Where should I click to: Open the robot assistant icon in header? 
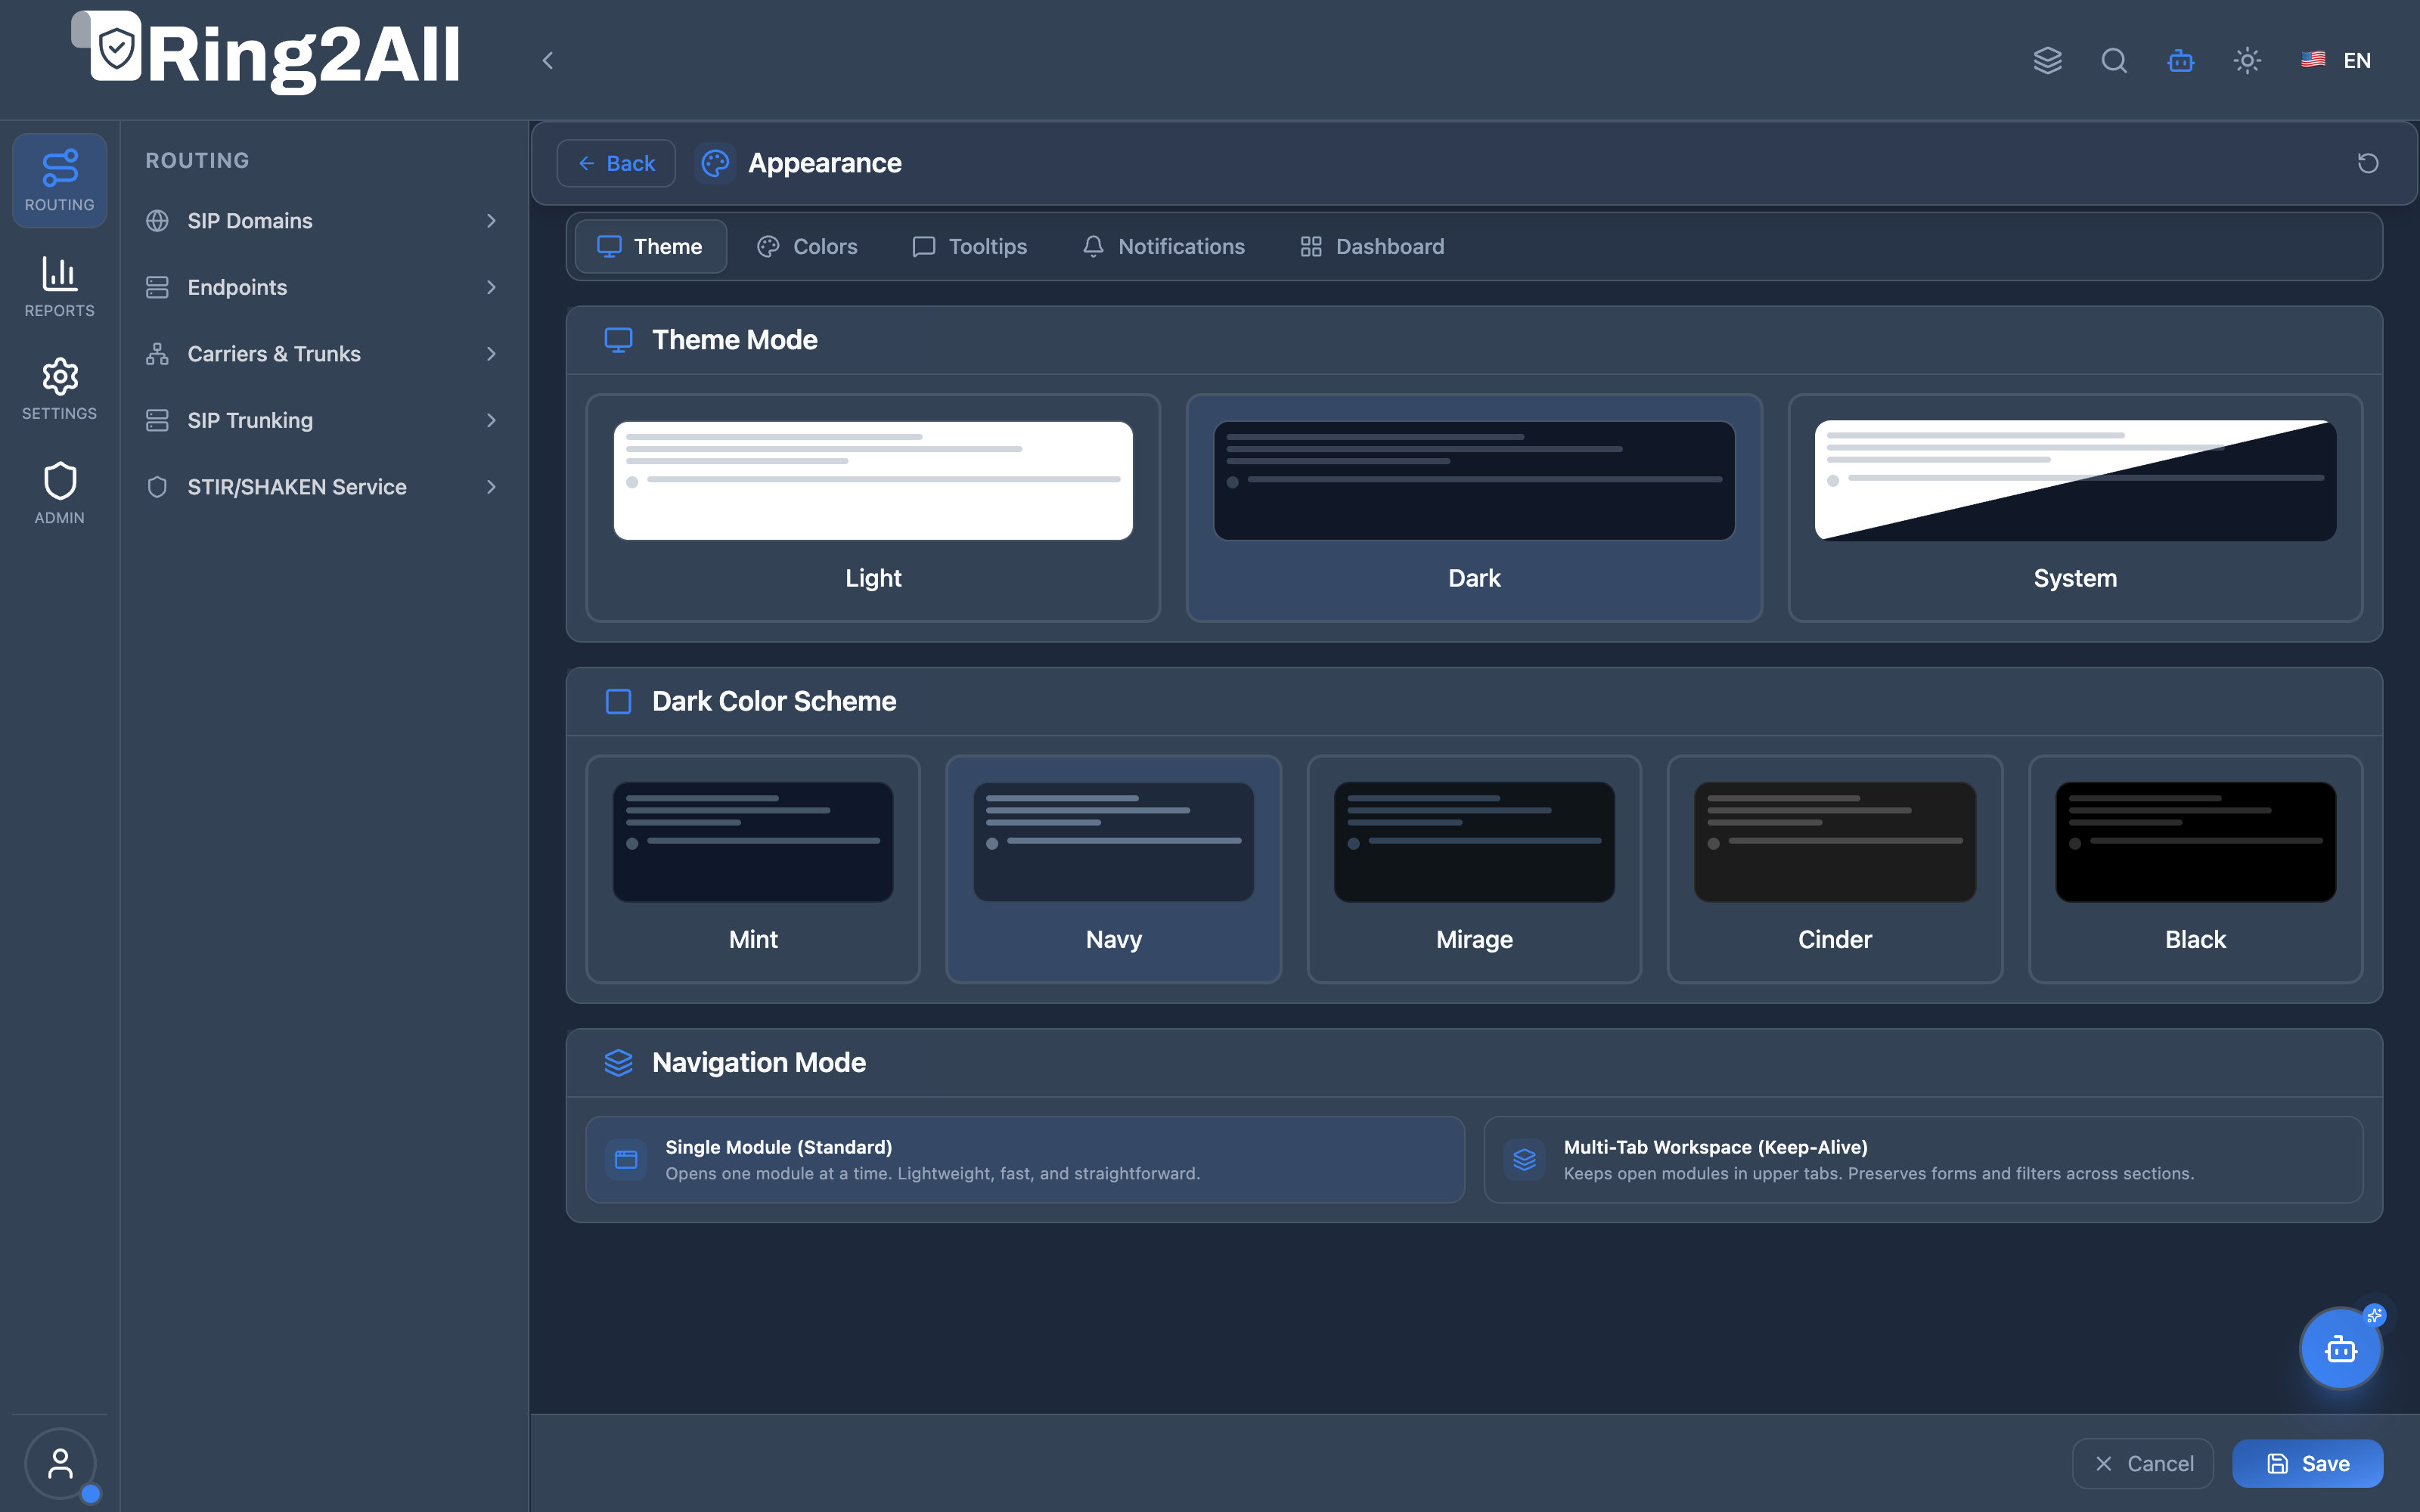[x=2180, y=61]
